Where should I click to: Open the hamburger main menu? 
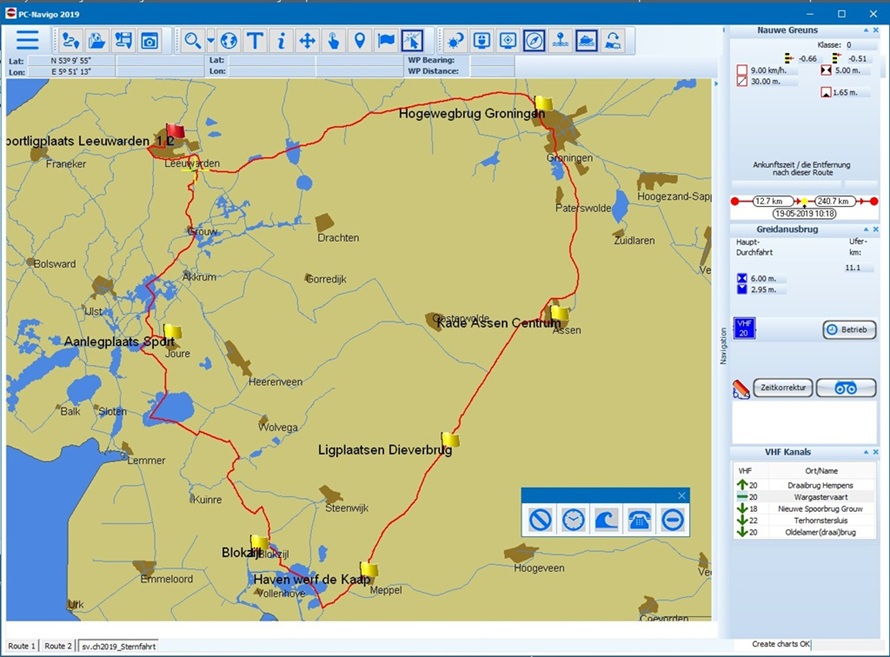tap(27, 40)
